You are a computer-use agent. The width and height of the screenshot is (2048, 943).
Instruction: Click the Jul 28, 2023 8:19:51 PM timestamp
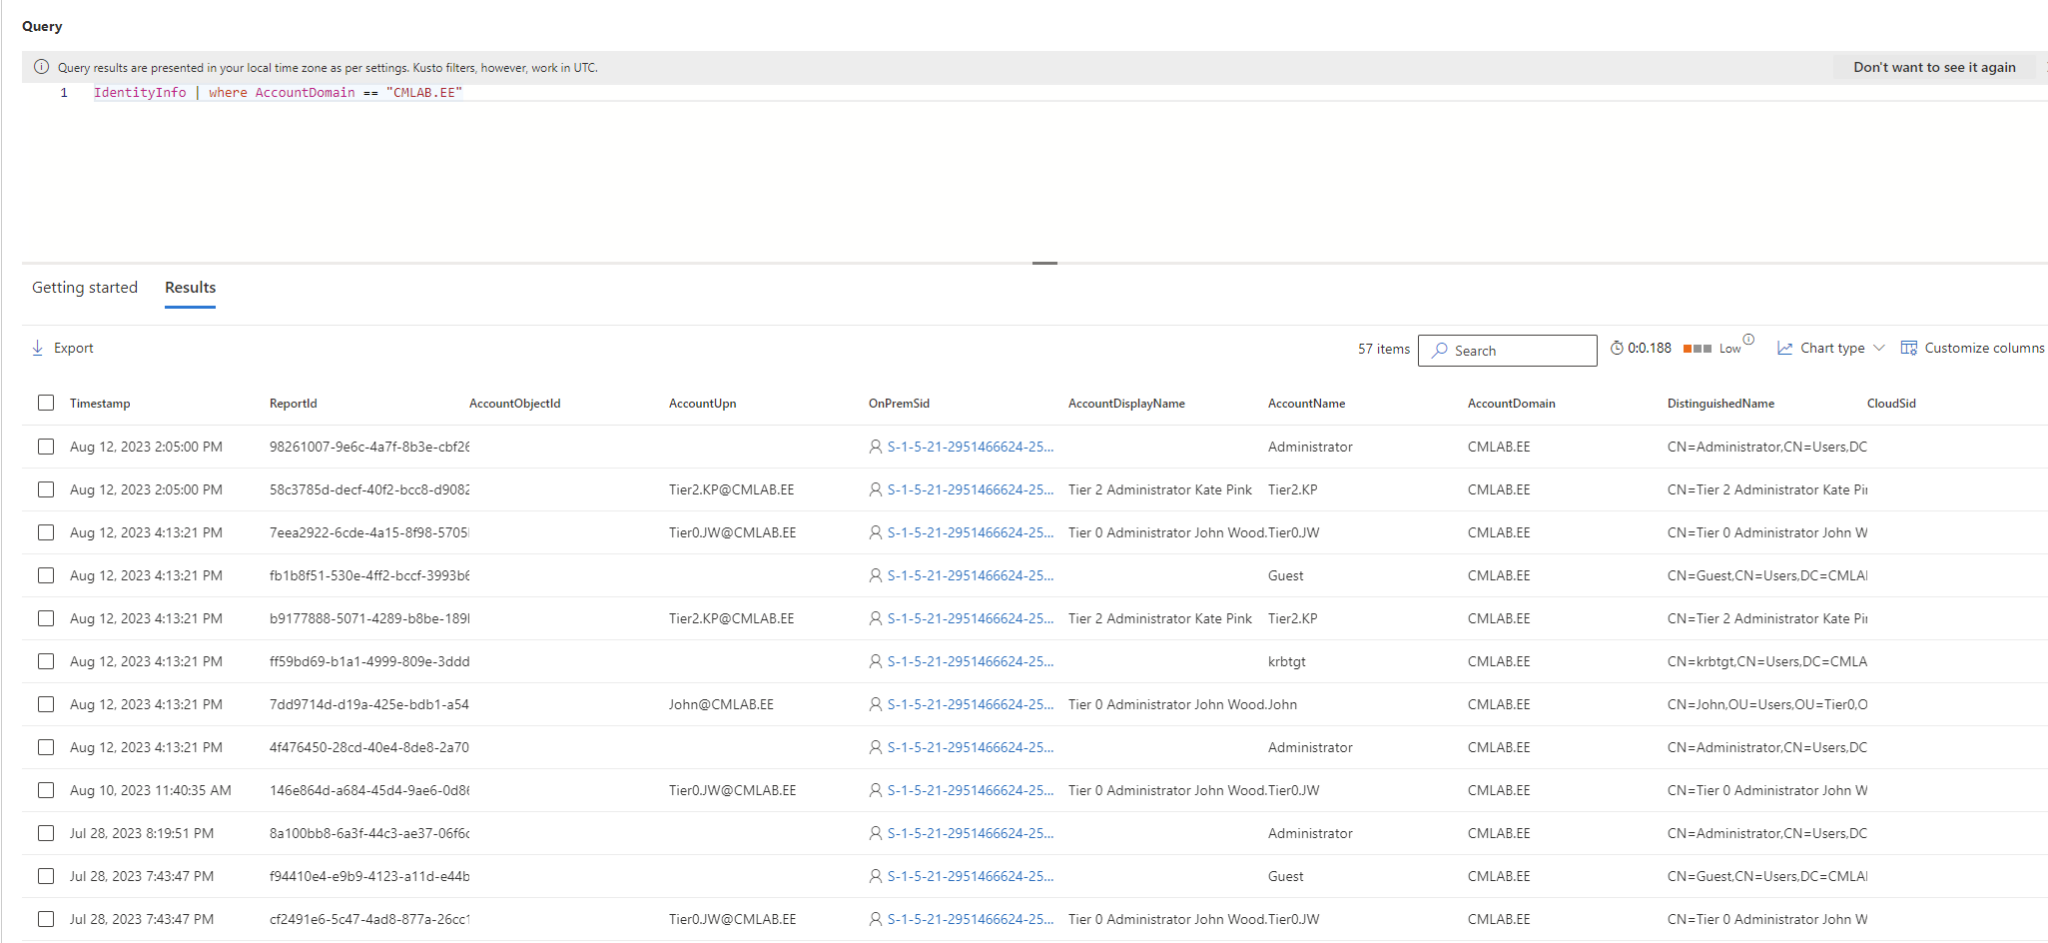coord(142,834)
